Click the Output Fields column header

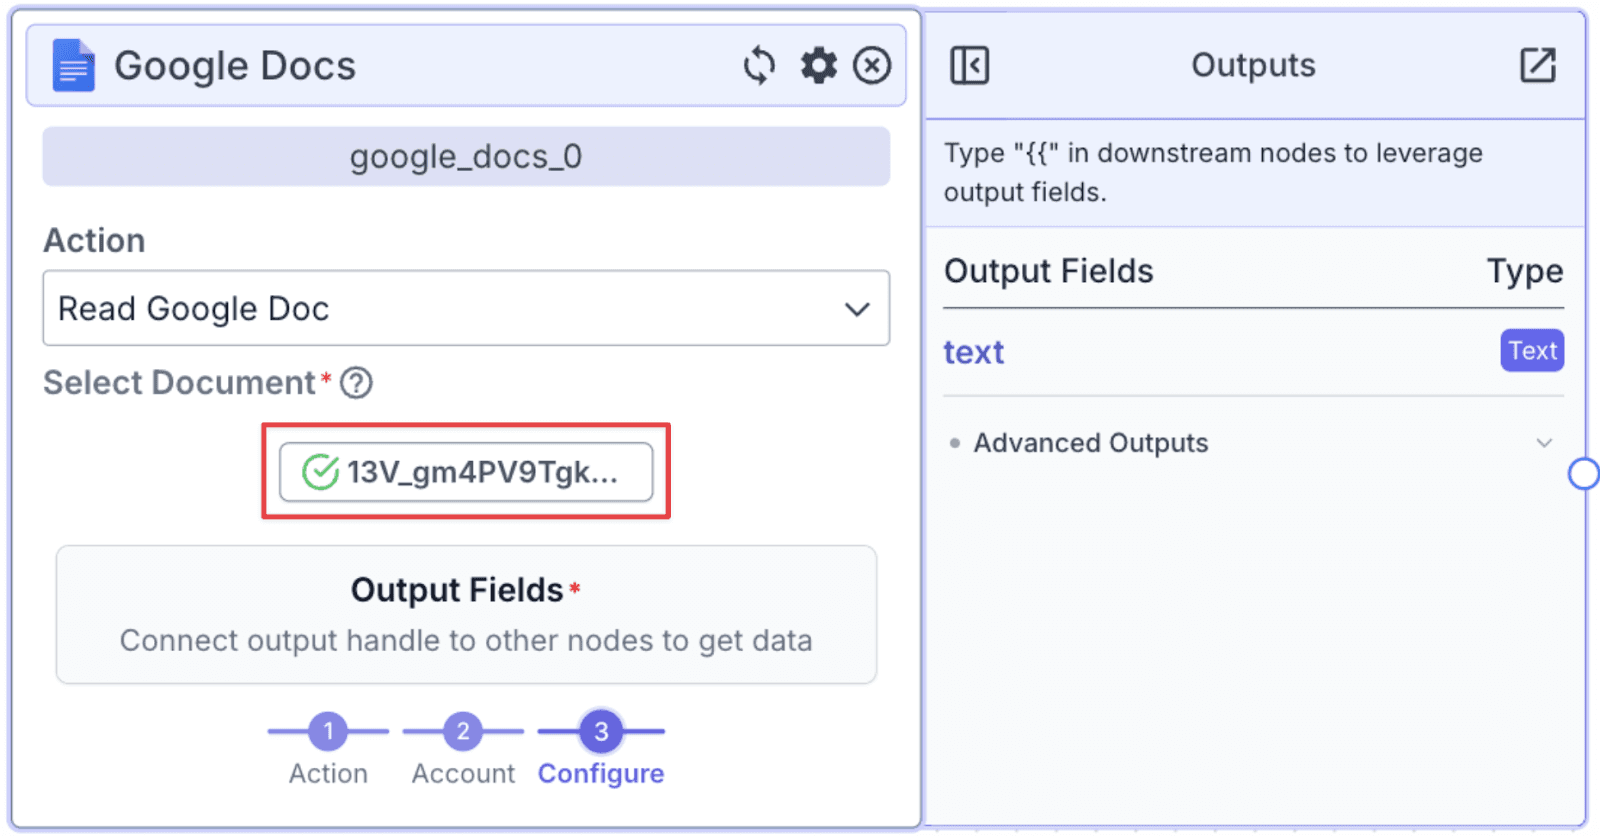pos(1049,271)
